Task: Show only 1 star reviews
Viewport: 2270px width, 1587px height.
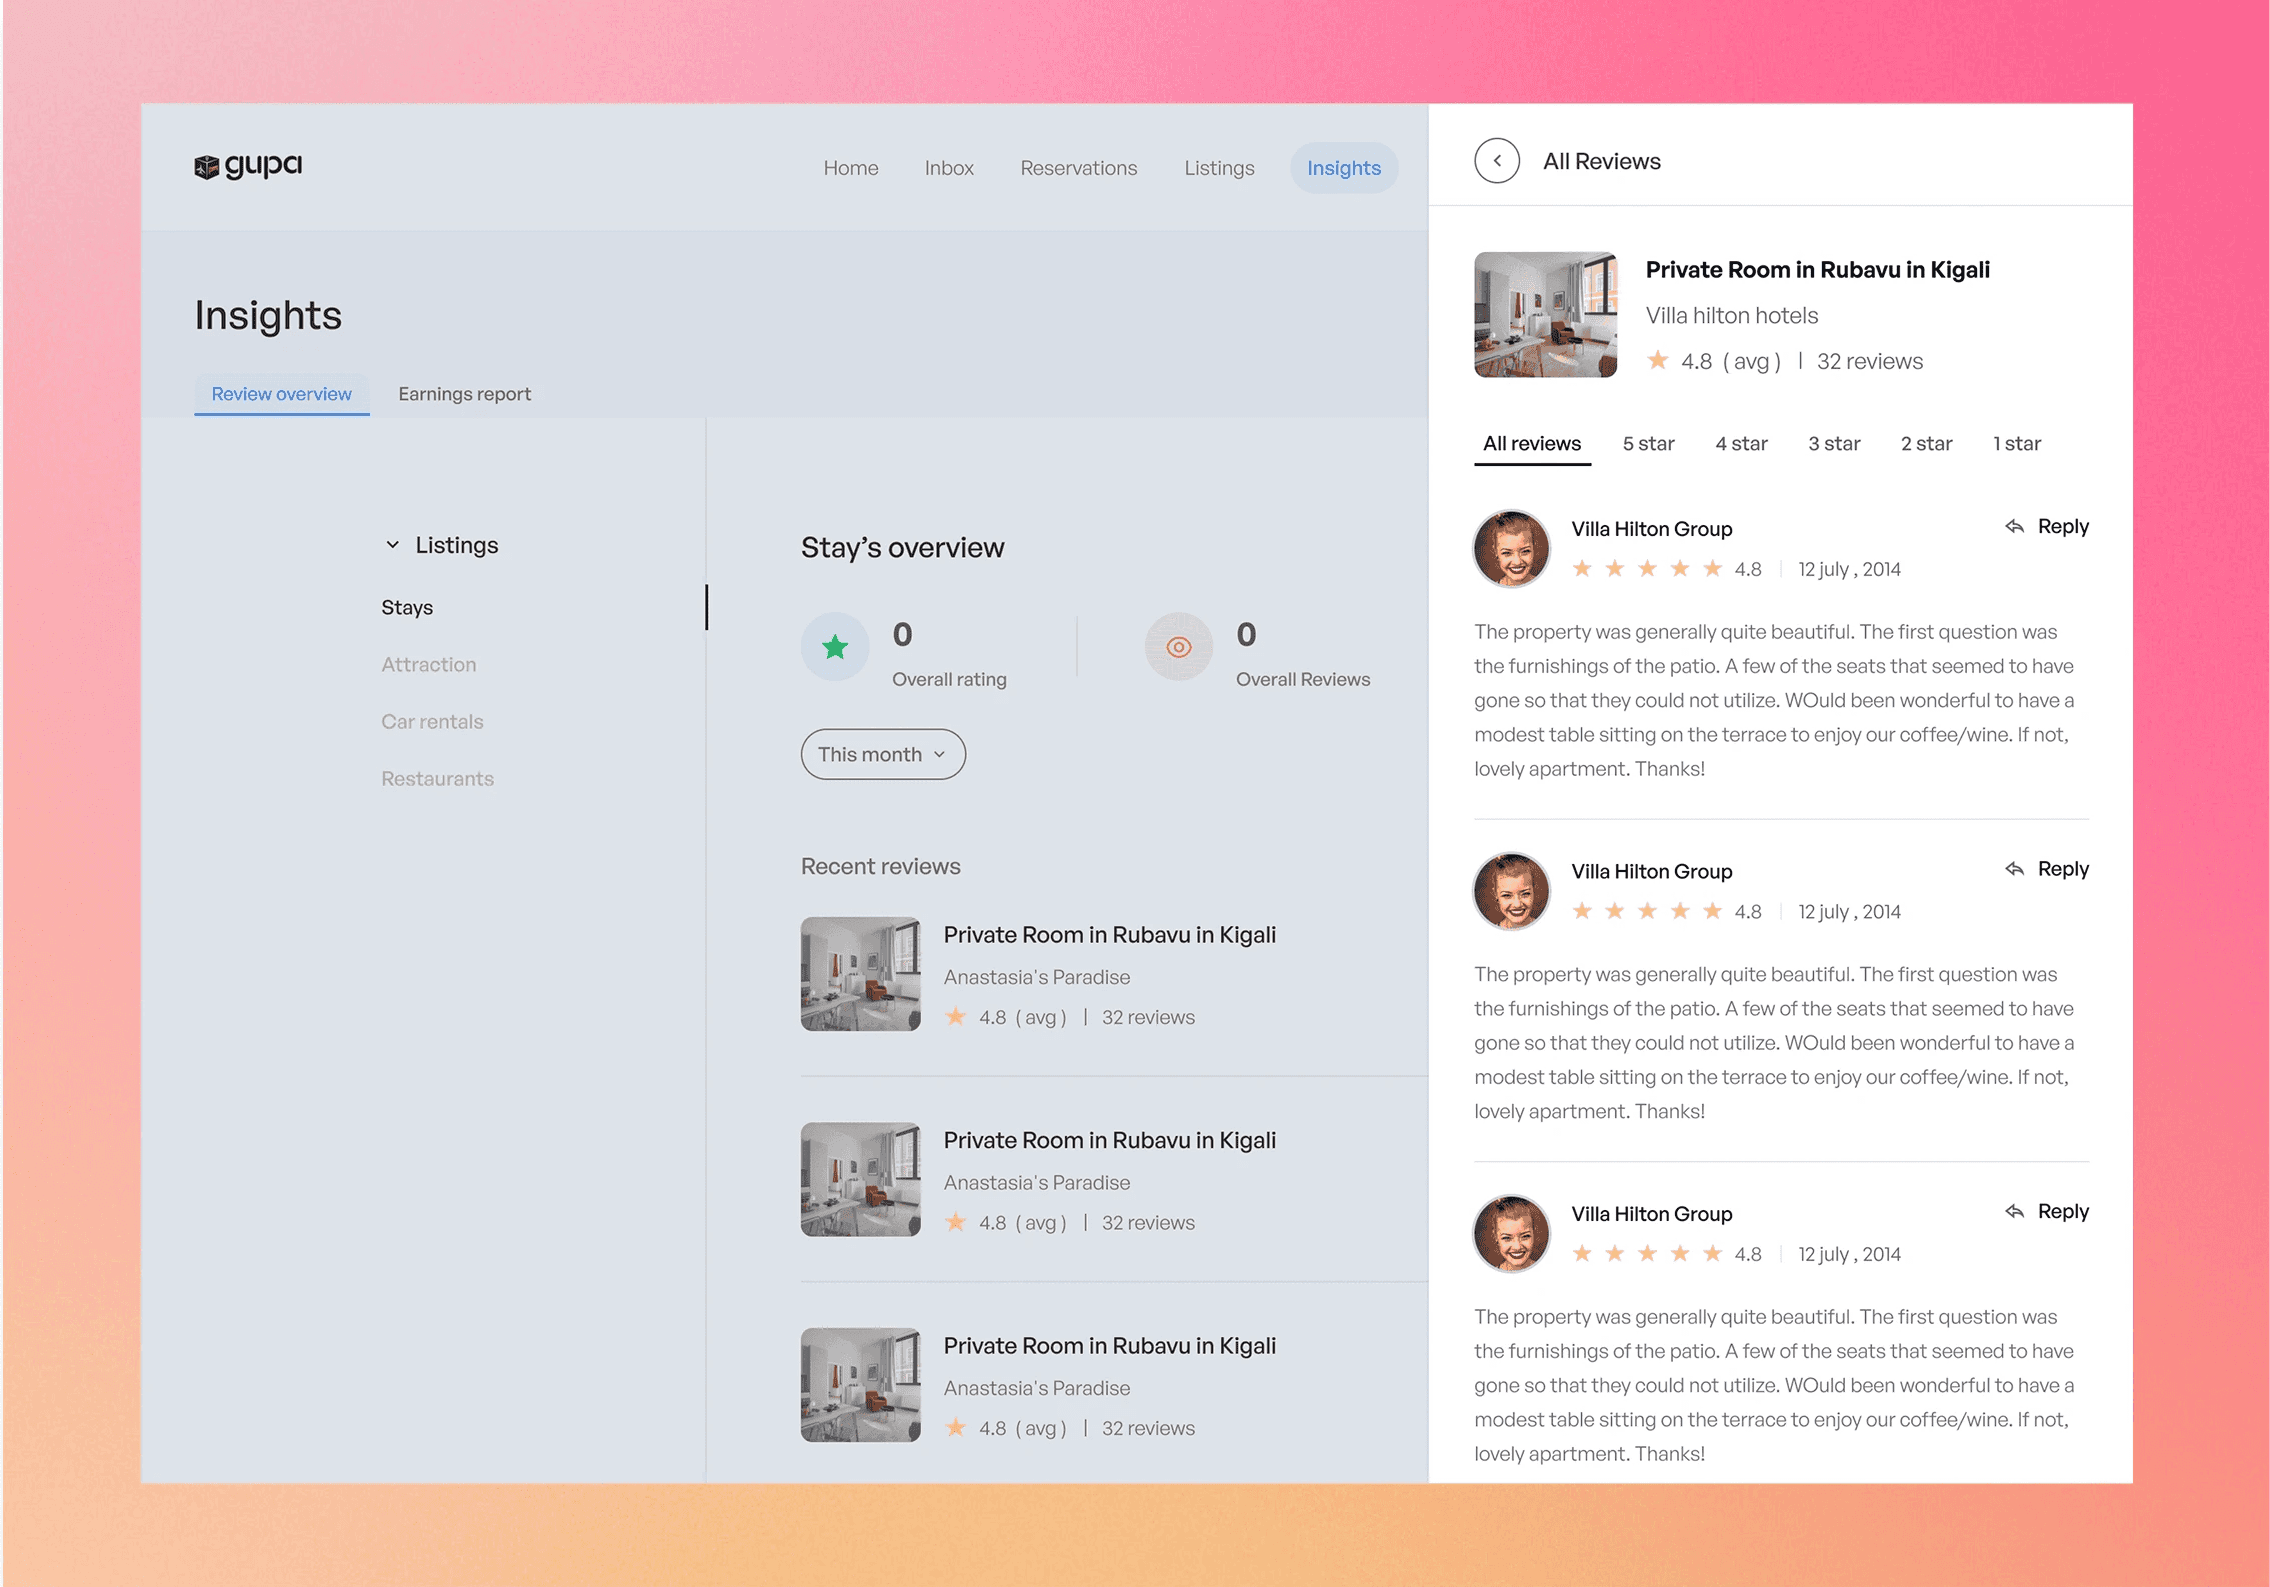Action: coord(2016,444)
